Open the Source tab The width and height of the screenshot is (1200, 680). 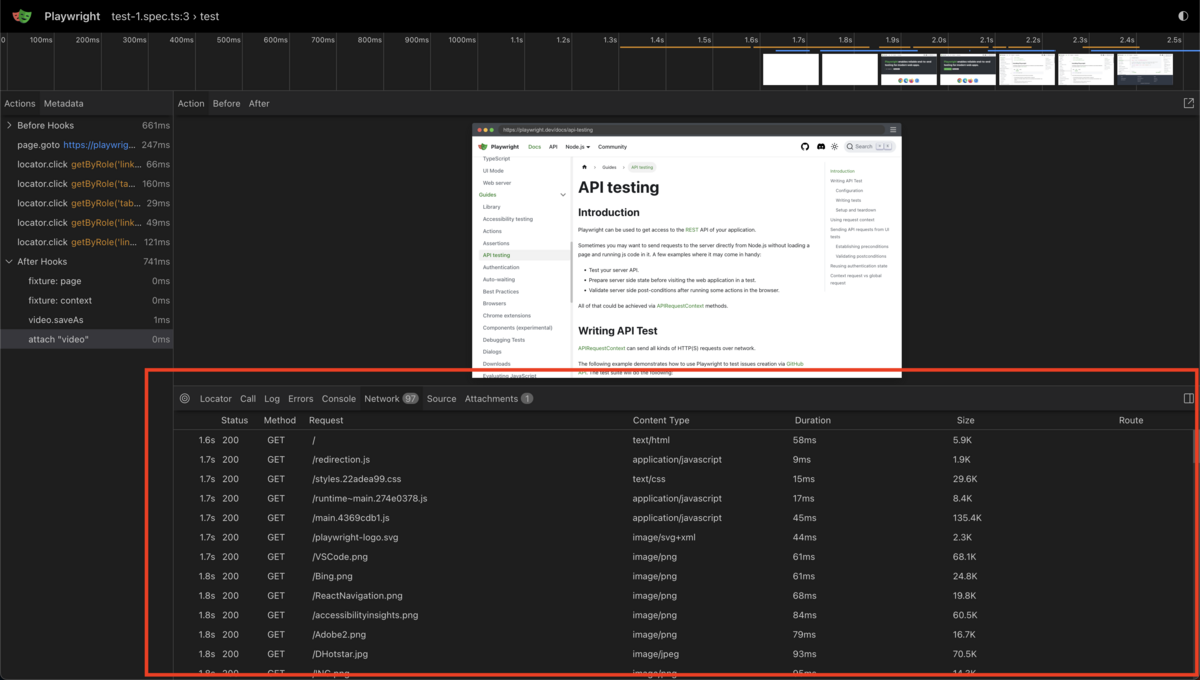[x=441, y=398]
